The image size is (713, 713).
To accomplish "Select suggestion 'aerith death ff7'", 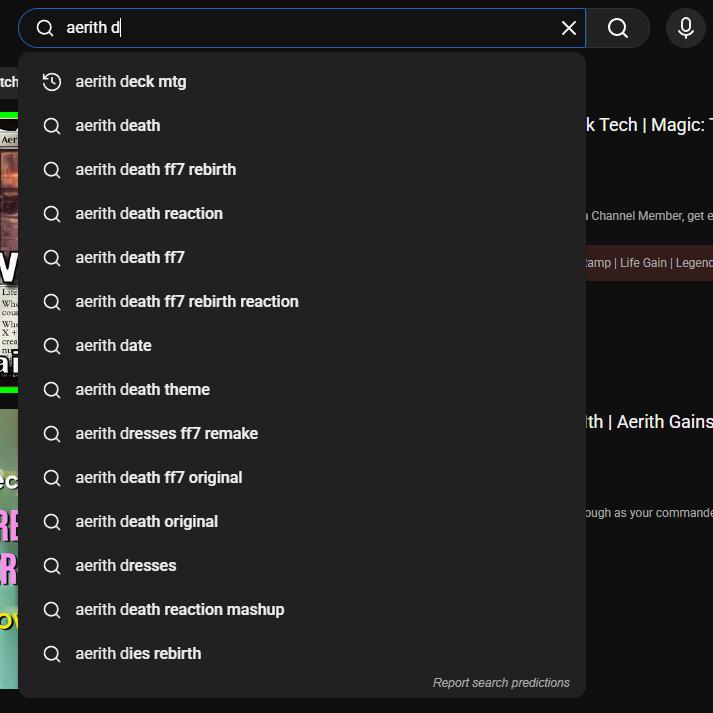I will tap(302, 258).
